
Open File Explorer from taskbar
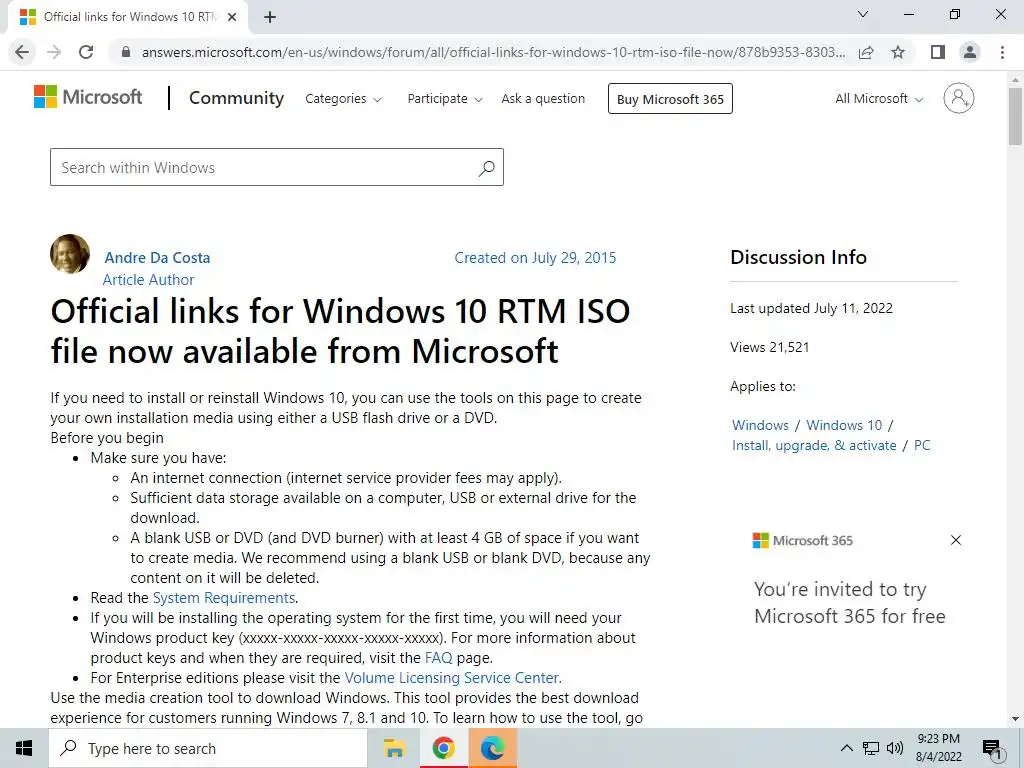(394, 748)
